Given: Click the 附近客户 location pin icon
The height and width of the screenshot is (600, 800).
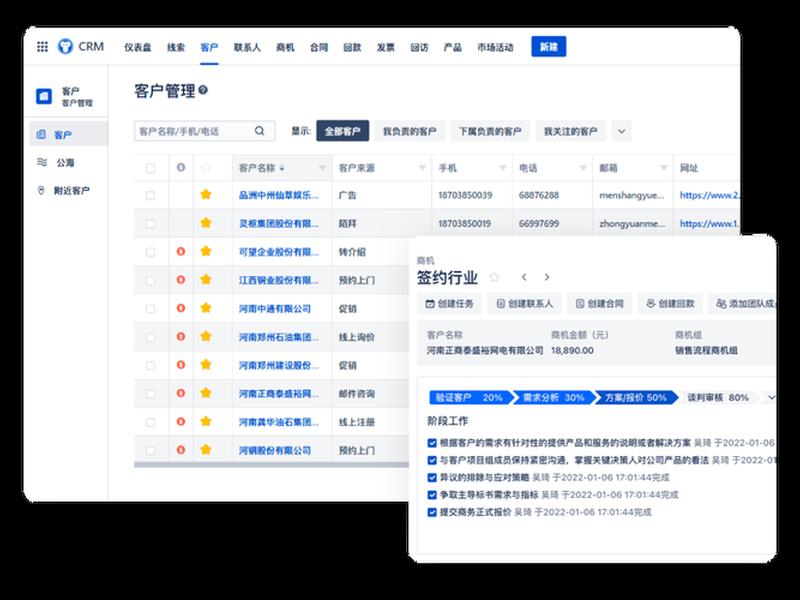Looking at the screenshot, I should 41,190.
